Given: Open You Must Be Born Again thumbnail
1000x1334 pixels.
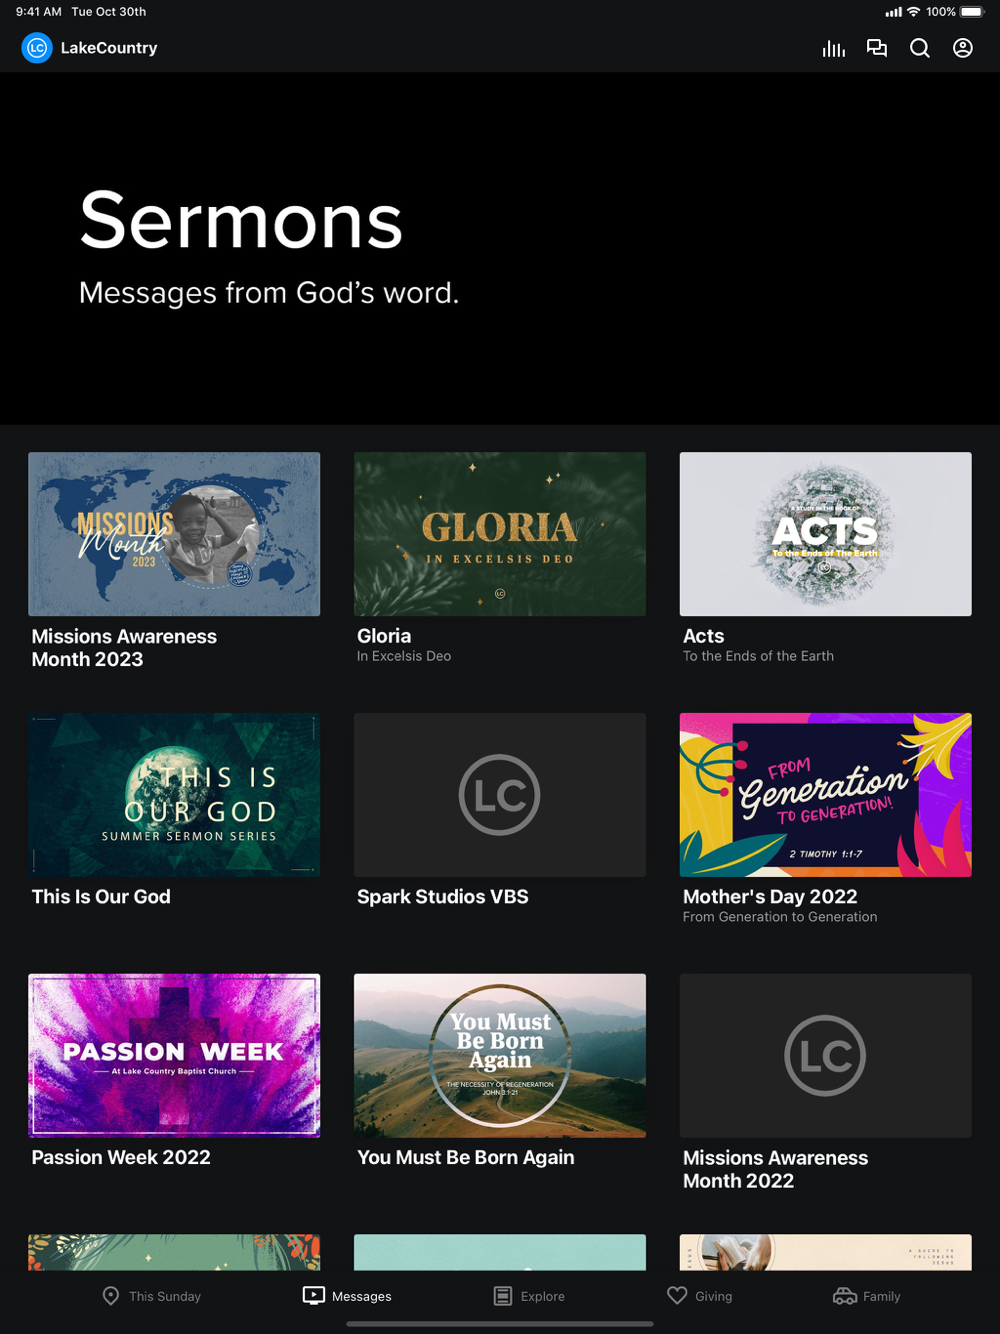Looking at the screenshot, I should pos(500,1055).
